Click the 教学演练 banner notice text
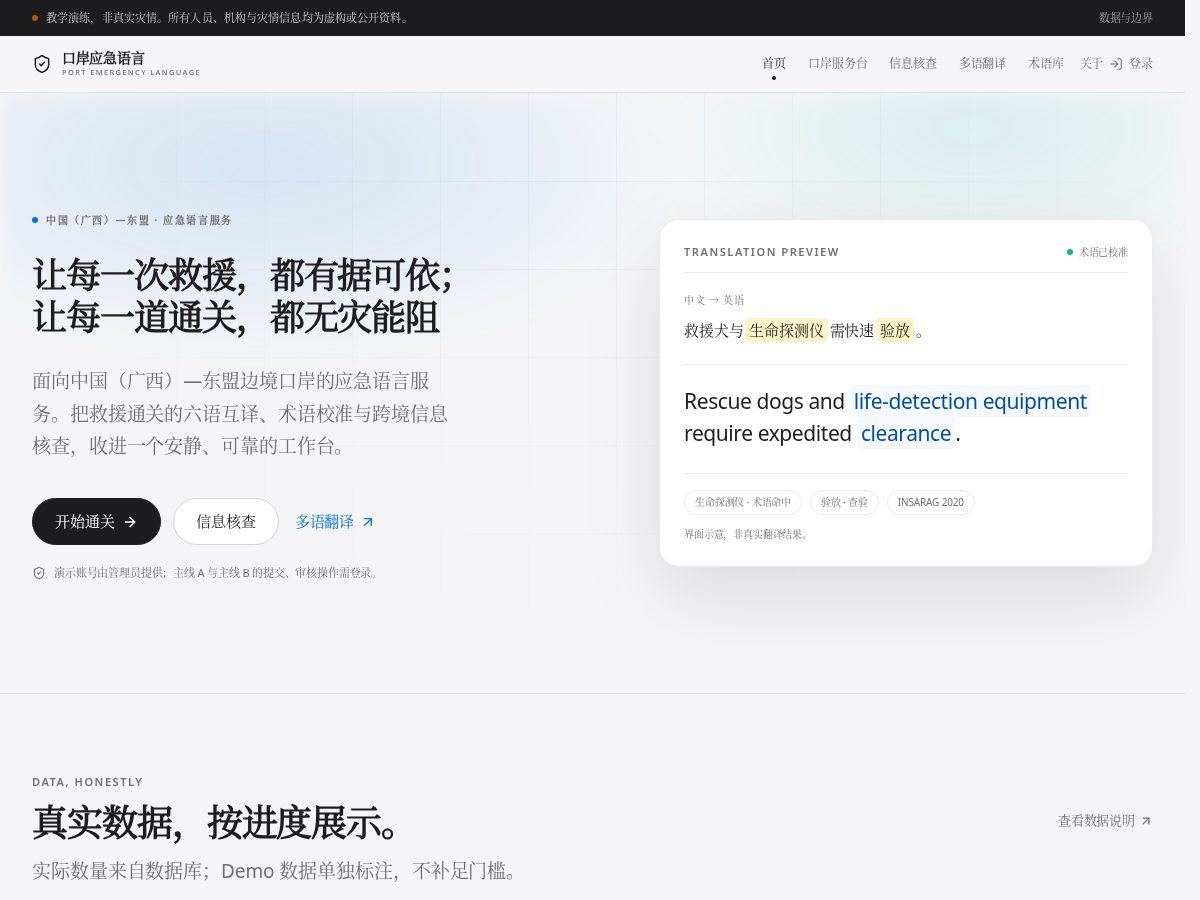1200x900 pixels. tap(228, 18)
